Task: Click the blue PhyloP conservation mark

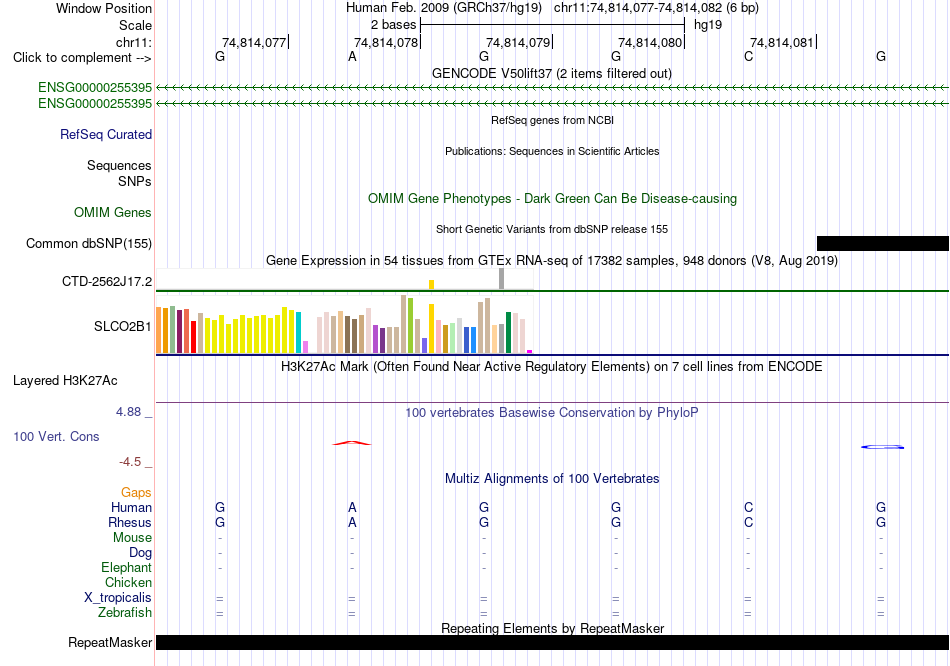Action: [x=882, y=447]
